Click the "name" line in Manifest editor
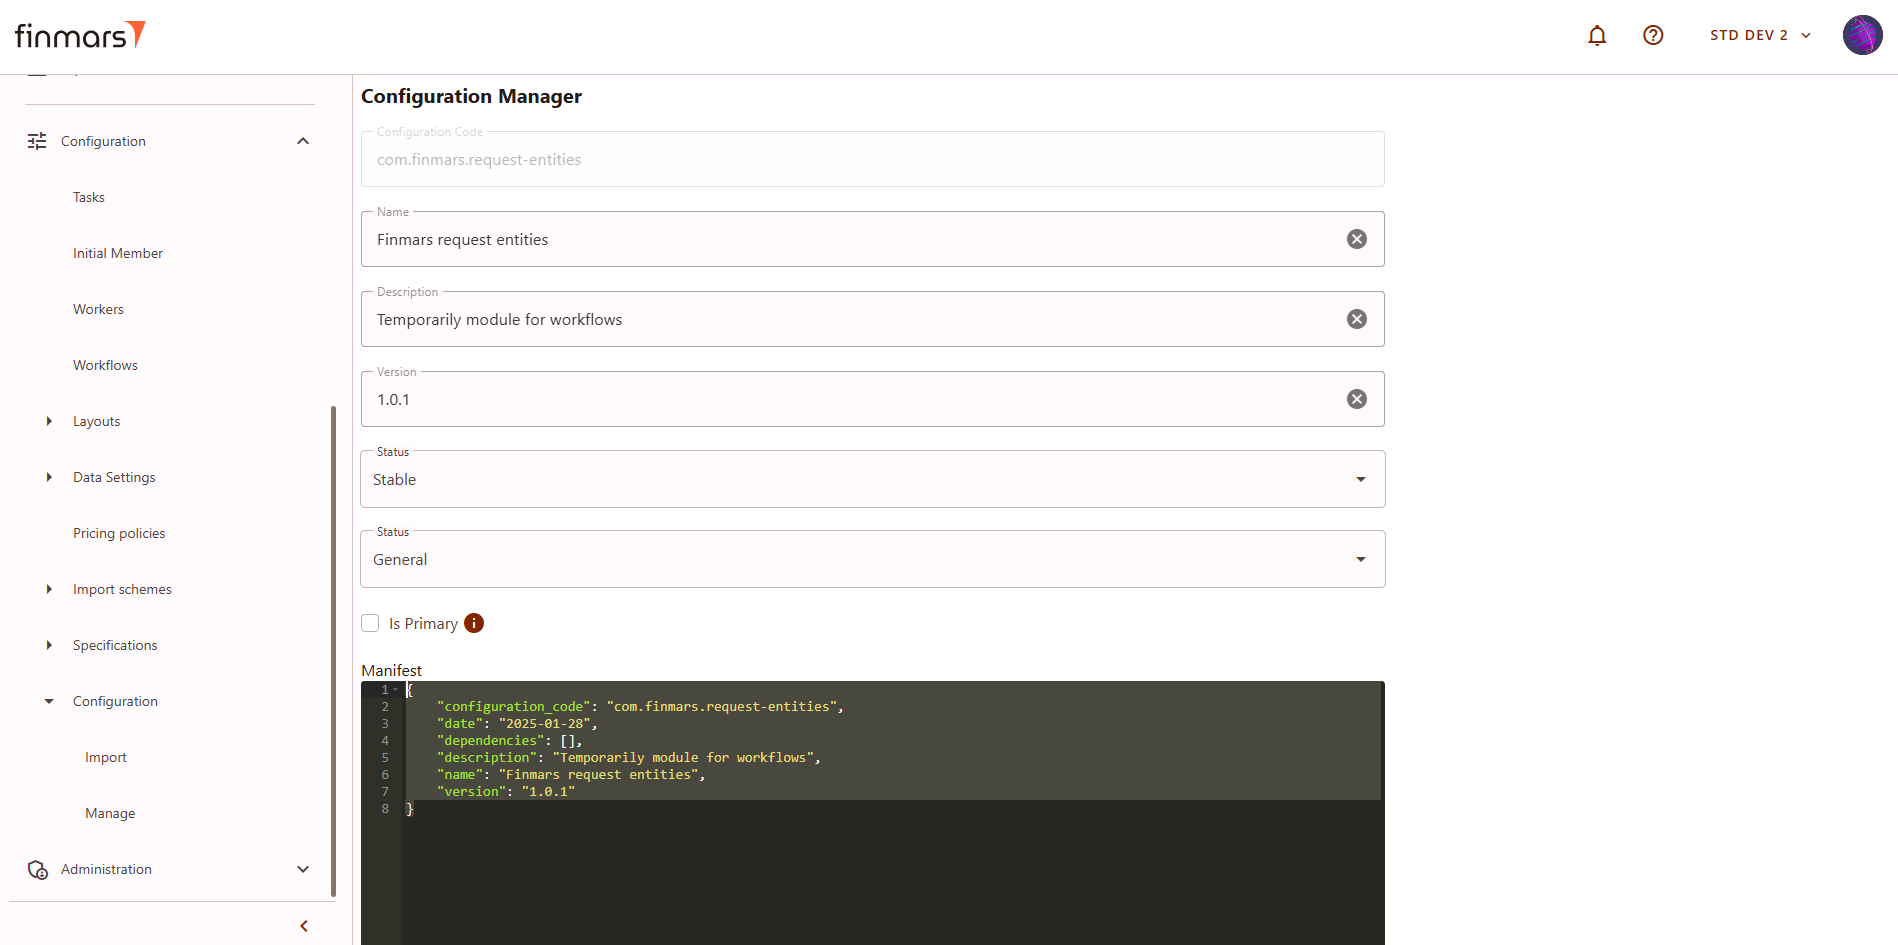 coord(571,775)
